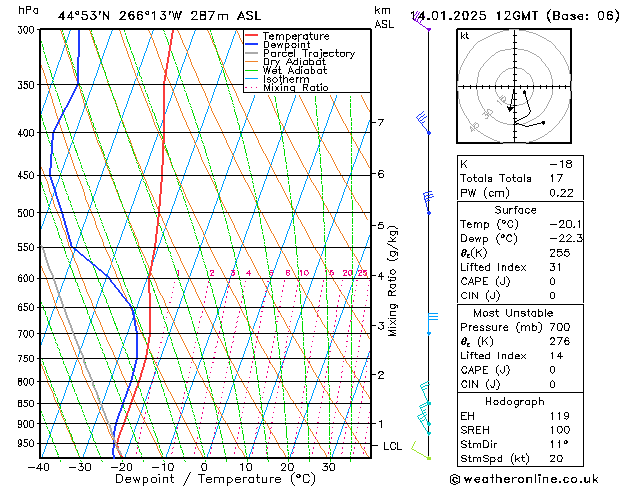Click the Most Unstable Lifted Index 14
The image size is (629, 486).
[x=556, y=356]
